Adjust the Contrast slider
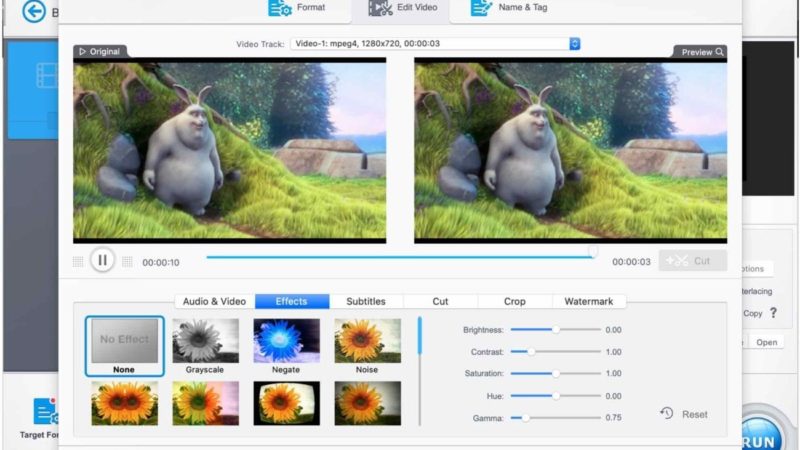The image size is (800, 450). pyautogui.click(x=556, y=352)
